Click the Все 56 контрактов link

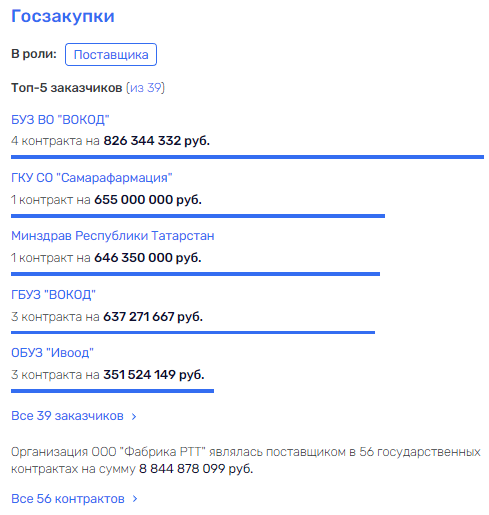coord(68,499)
